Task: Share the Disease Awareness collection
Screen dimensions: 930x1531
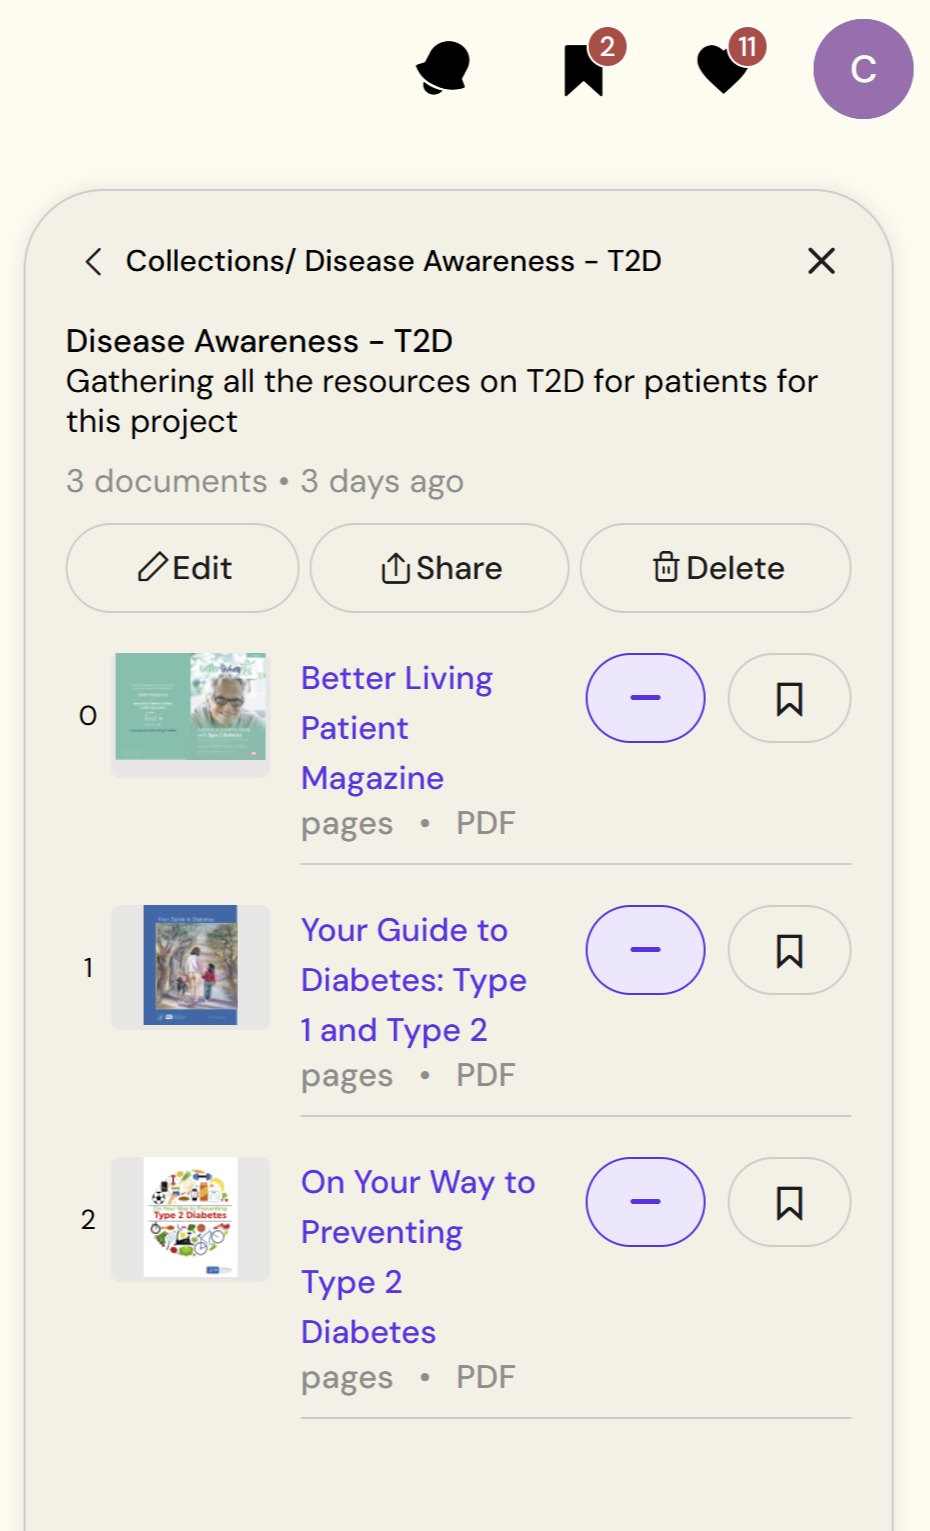Action: point(440,568)
